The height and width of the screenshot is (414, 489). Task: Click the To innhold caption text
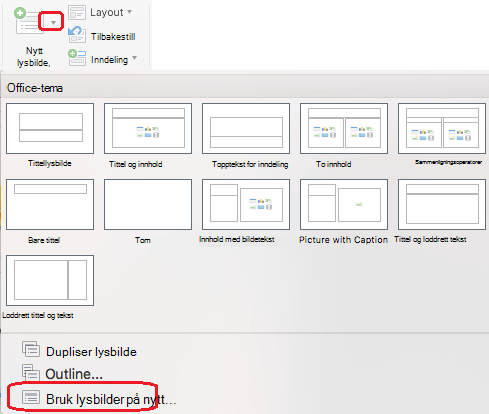(x=333, y=164)
